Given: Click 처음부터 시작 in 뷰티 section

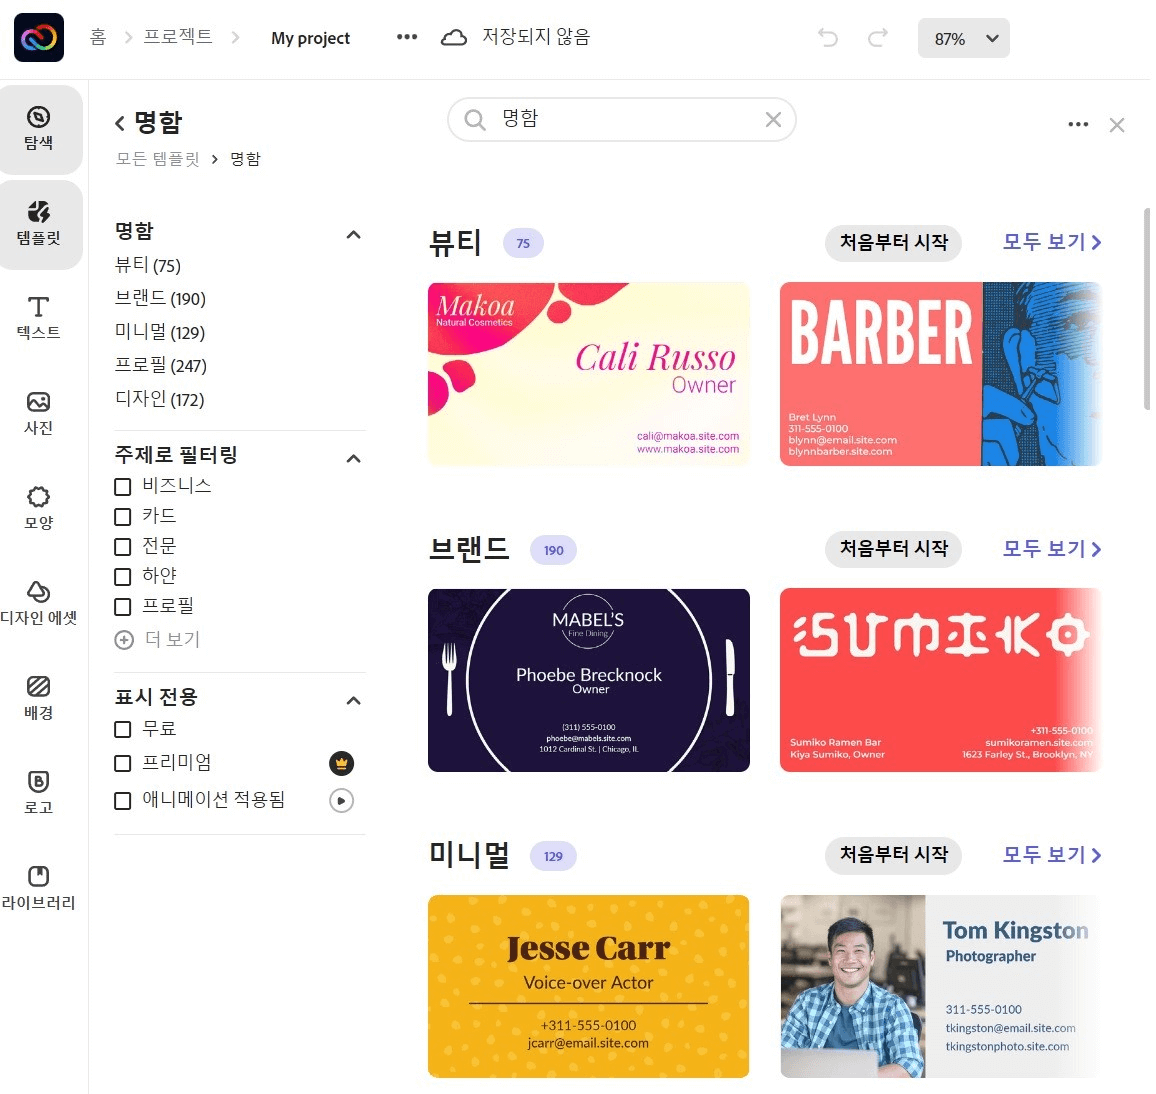Looking at the screenshot, I should click(894, 243).
